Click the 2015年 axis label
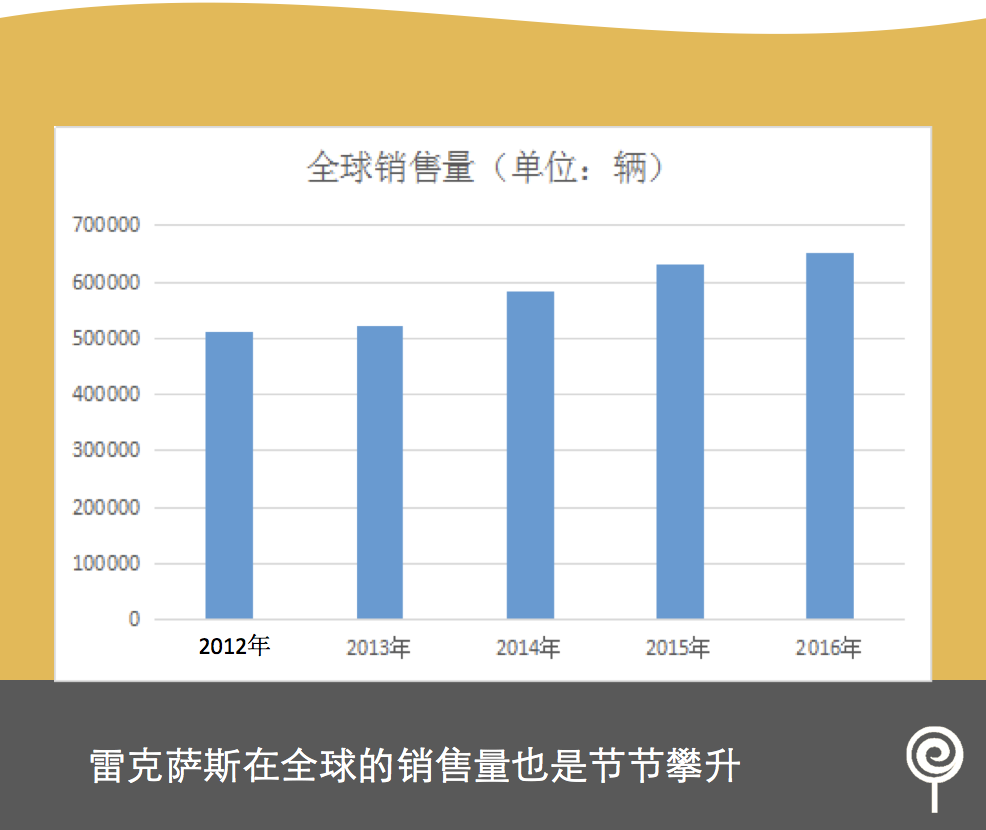This screenshot has width=986, height=830. (678, 648)
